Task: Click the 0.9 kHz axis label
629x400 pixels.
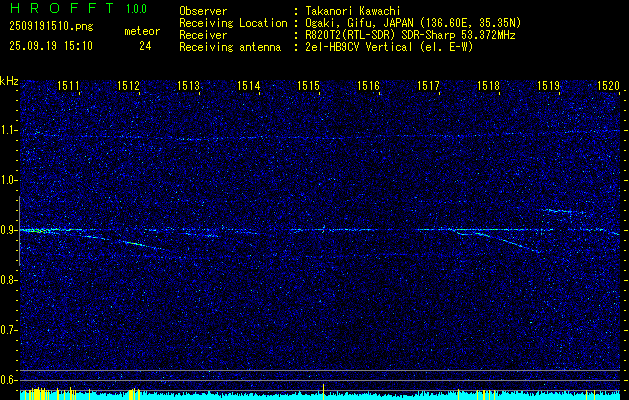Action: [9, 230]
